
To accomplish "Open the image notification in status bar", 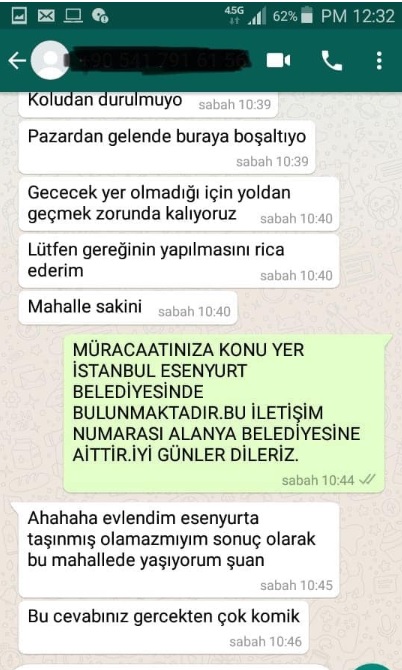I will coord(18,16).
